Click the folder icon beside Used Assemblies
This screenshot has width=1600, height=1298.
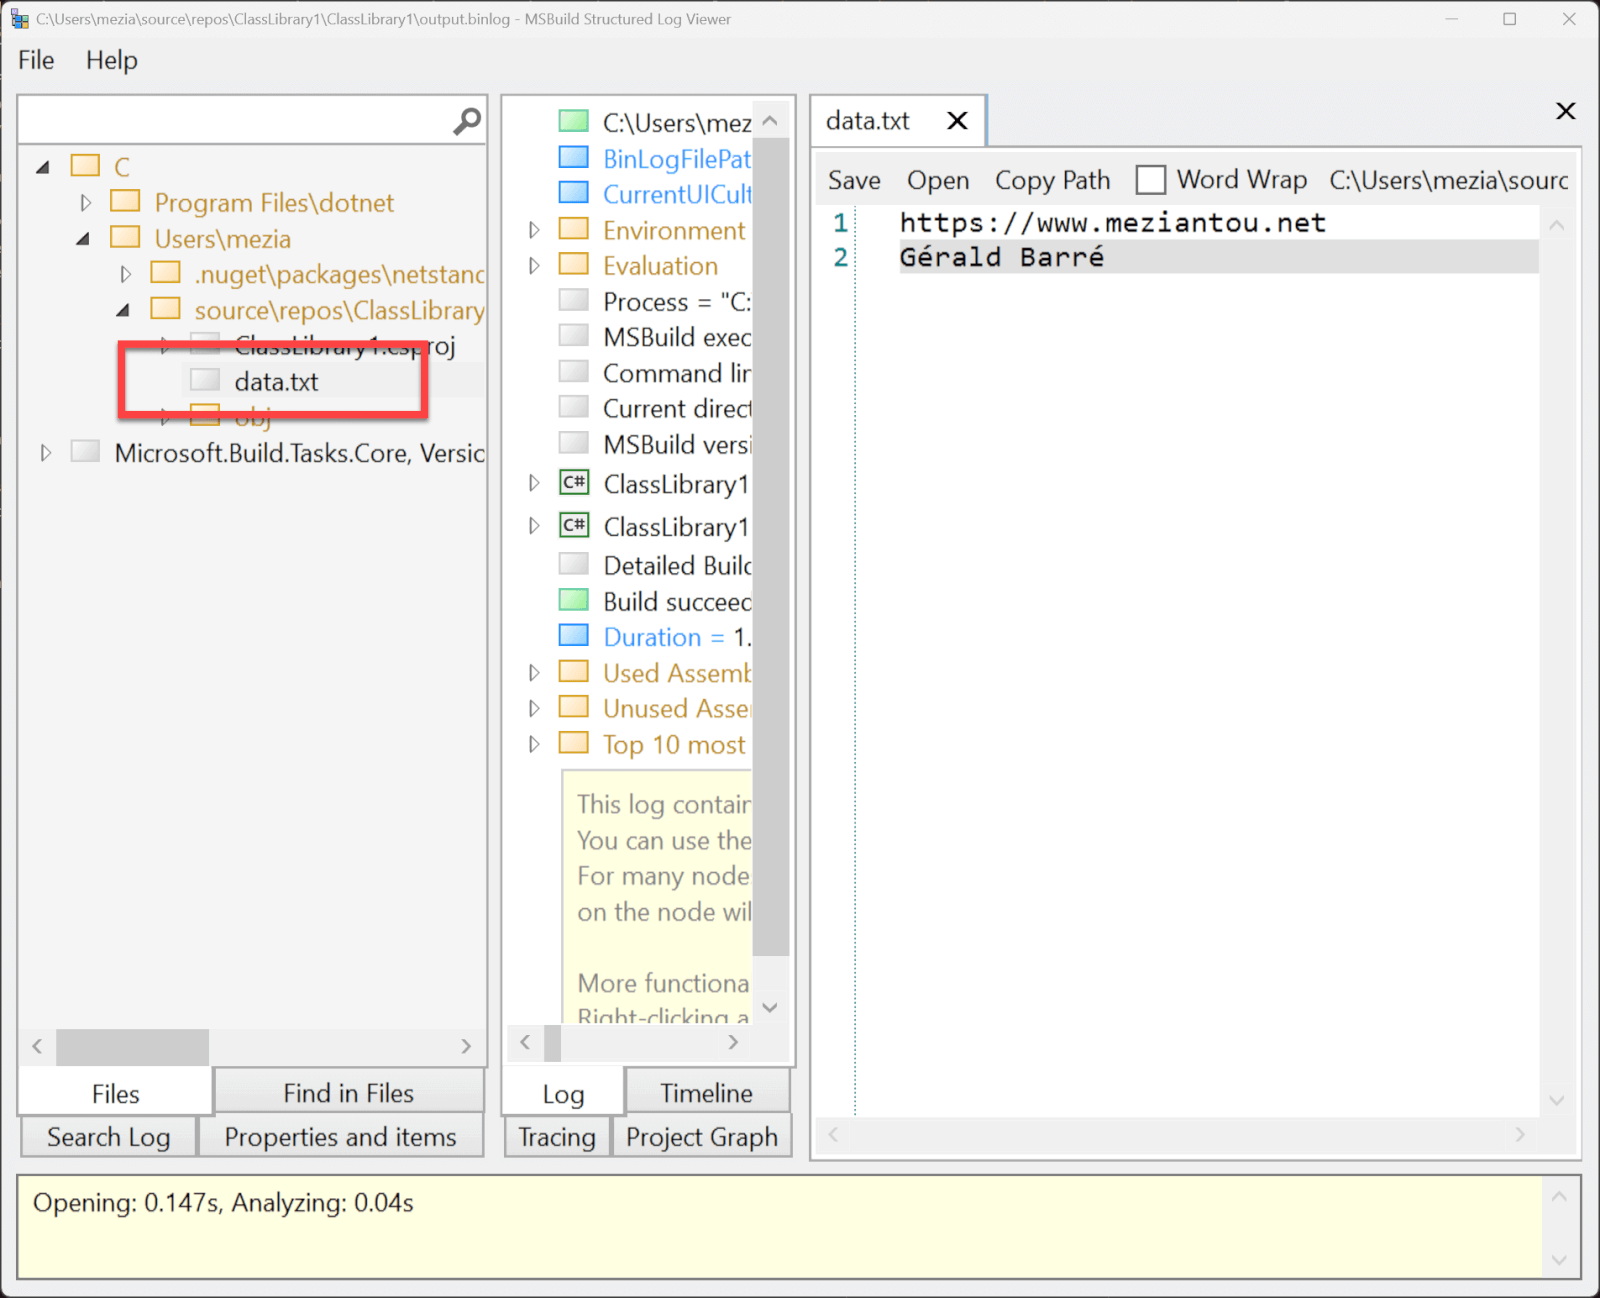click(574, 671)
